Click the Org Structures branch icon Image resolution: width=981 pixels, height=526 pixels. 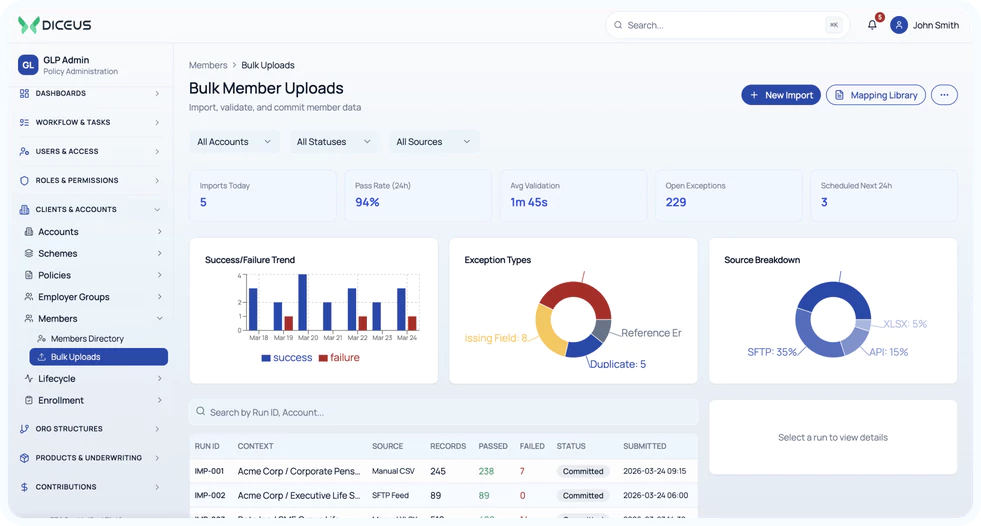coord(24,429)
